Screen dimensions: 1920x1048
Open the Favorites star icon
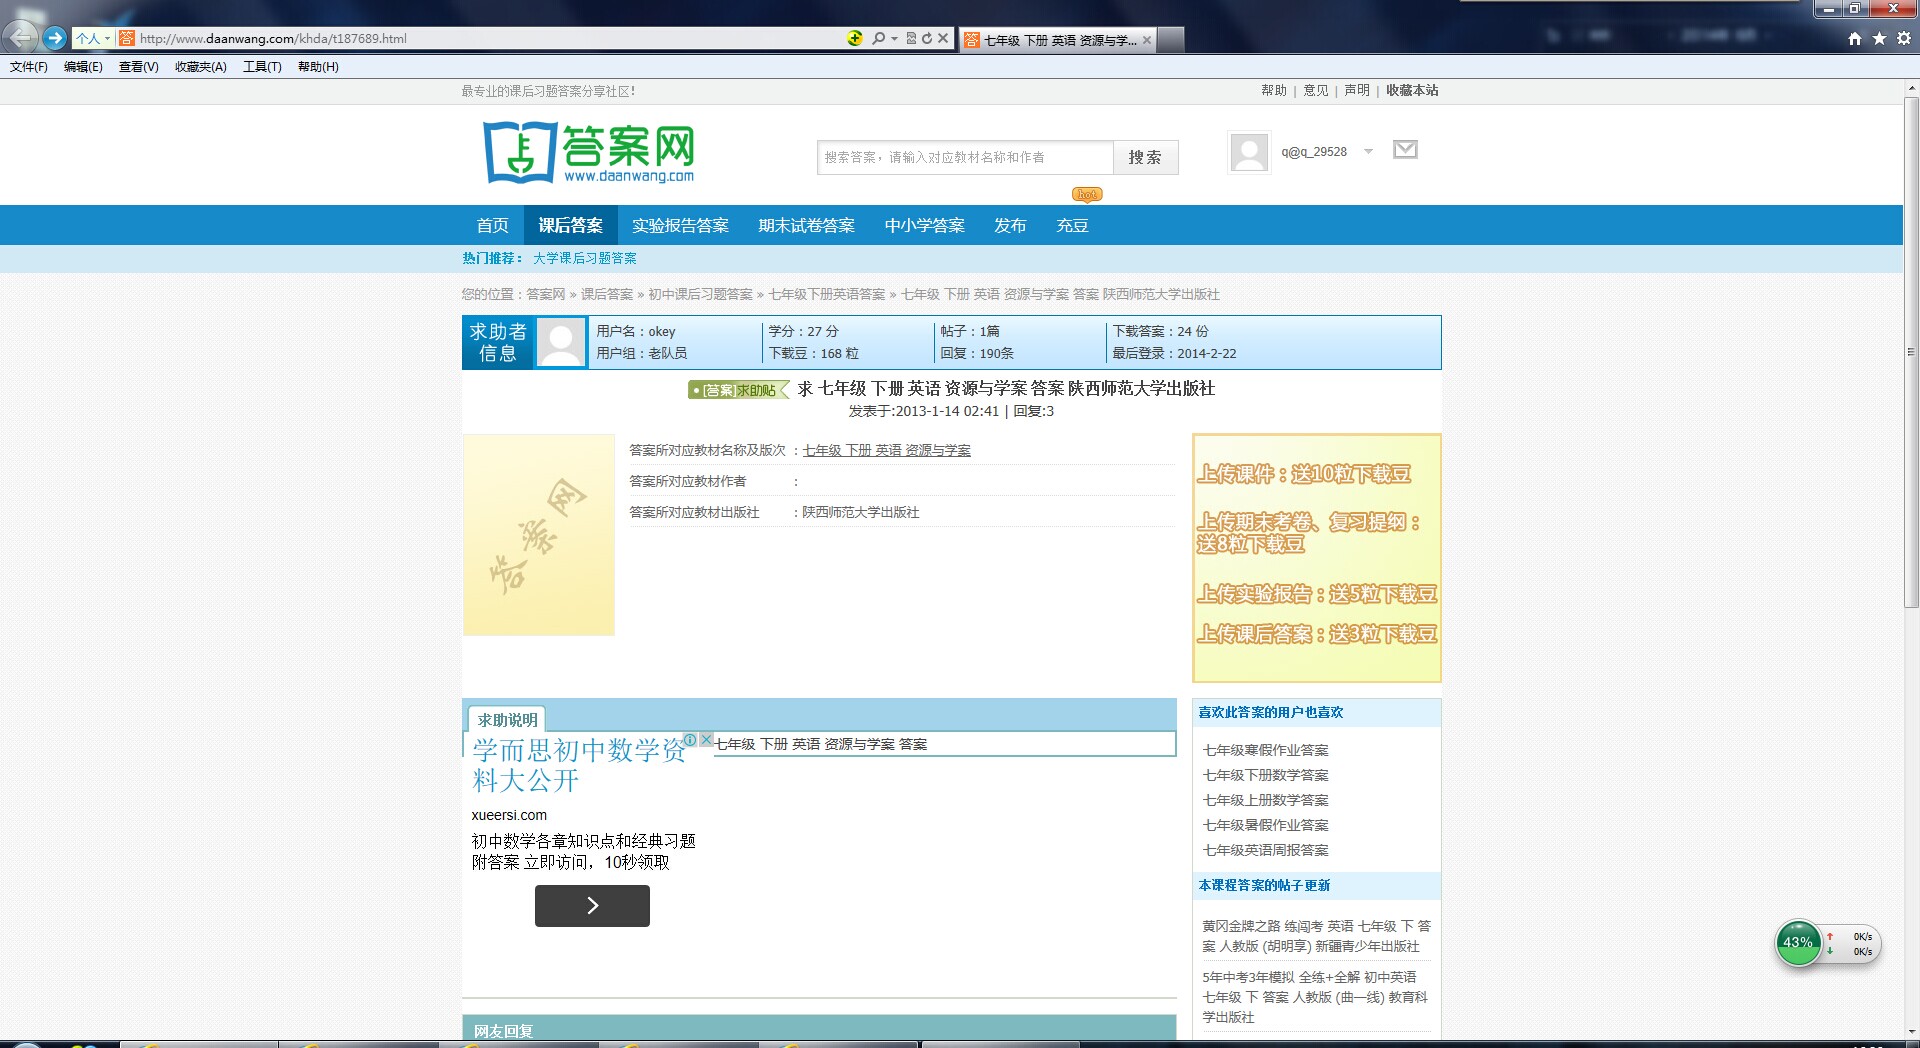click(1879, 38)
